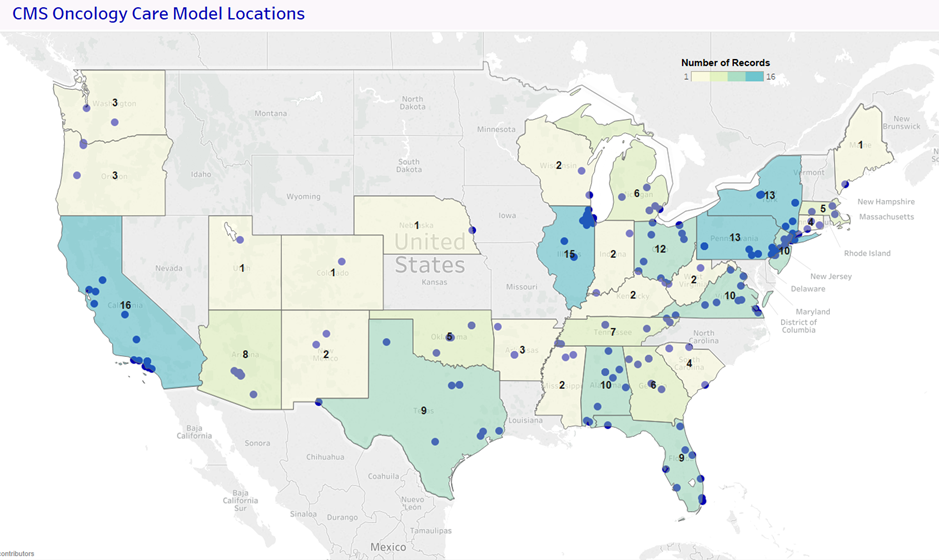Click the 2 count label on Indiana
The image size is (939, 560).
click(x=613, y=255)
